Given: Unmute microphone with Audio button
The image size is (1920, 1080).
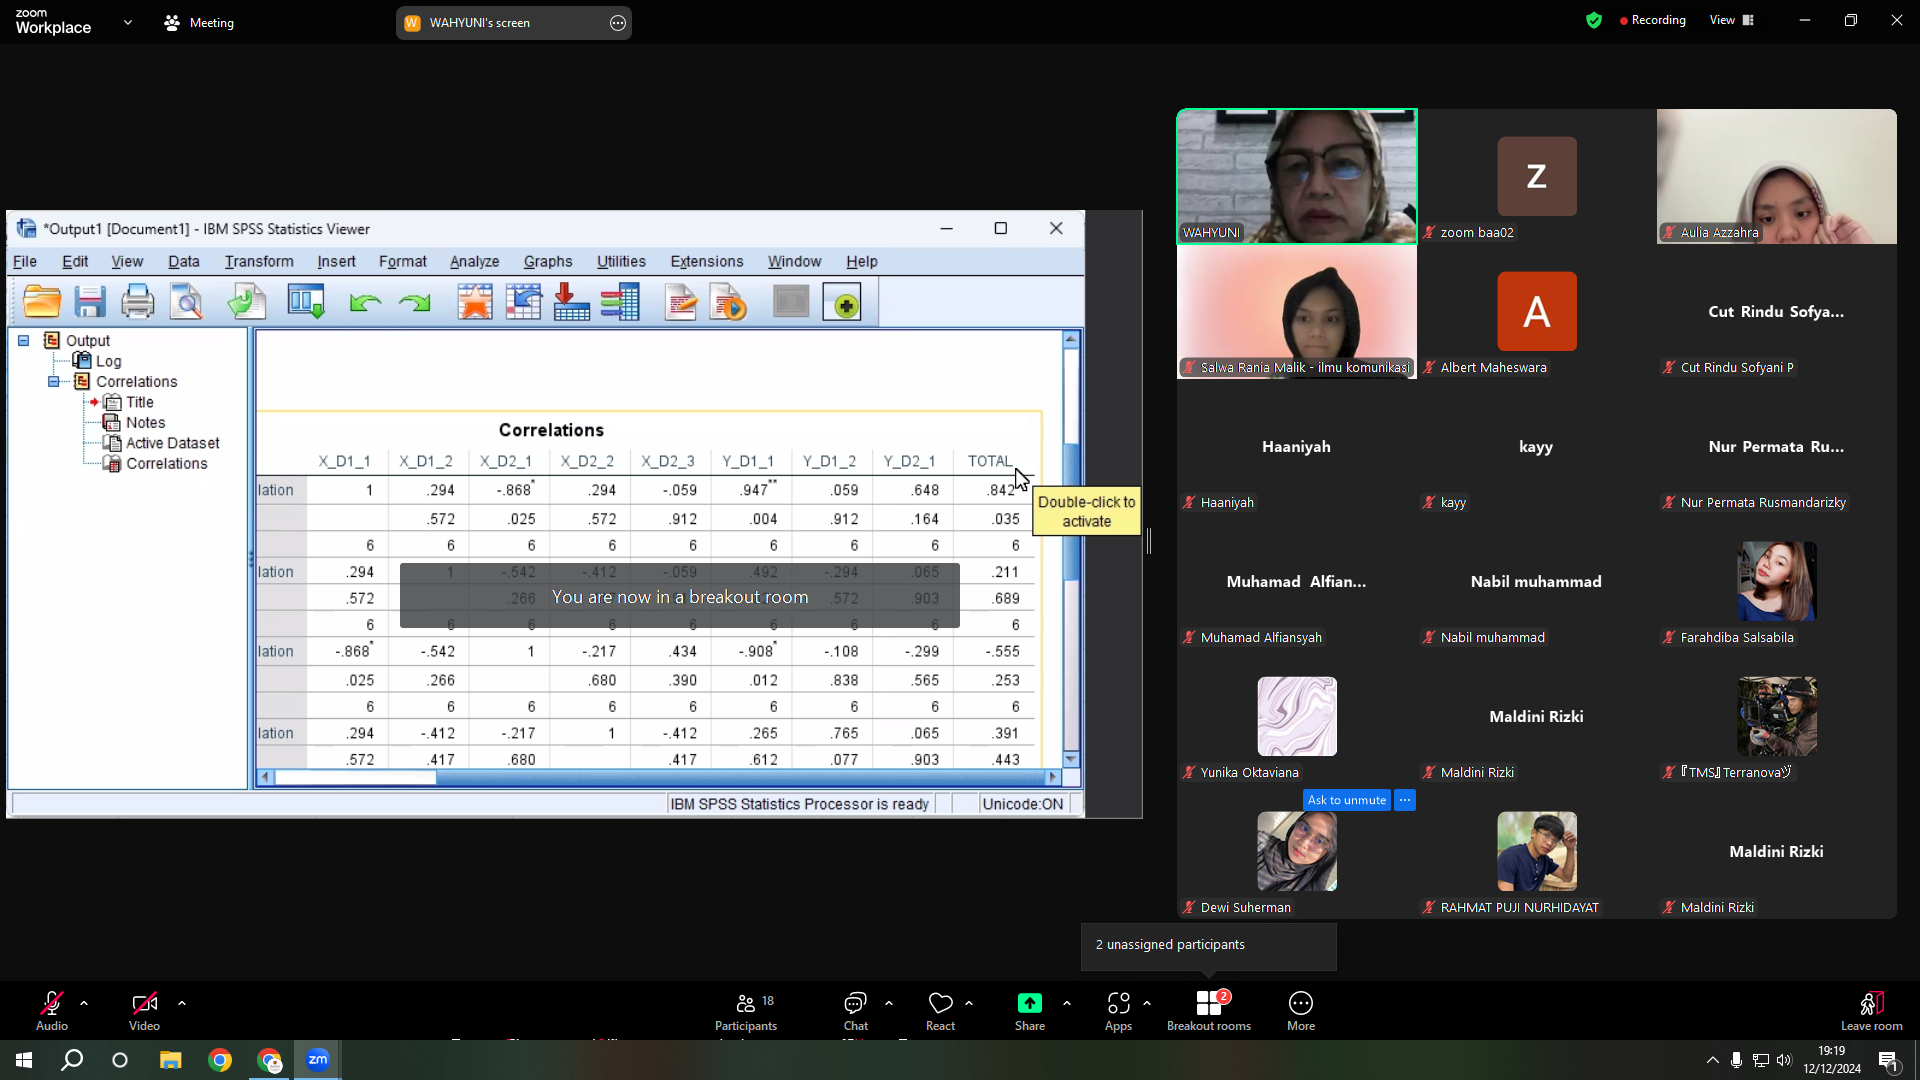Looking at the screenshot, I should (x=52, y=1011).
